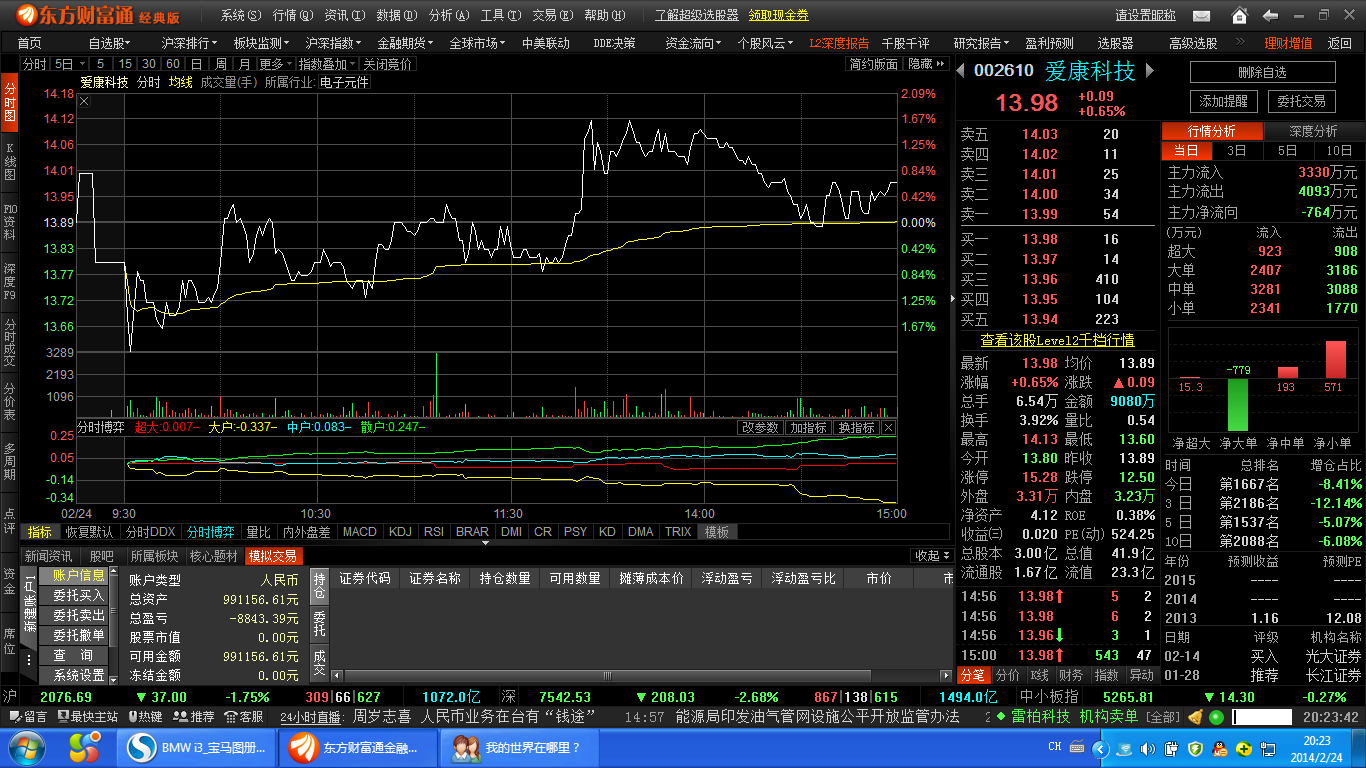The width and height of the screenshot is (1366, 768).
Task: Show next stock with right triangle after 爱康科技
Action: click(1150, 70)
